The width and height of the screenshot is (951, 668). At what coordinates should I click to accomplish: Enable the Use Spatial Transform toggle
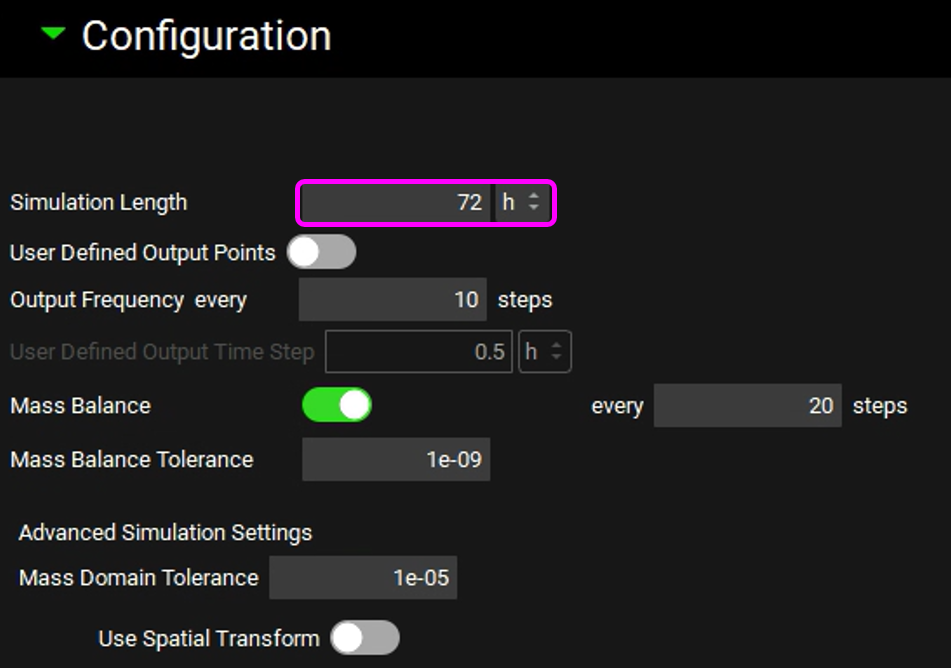[364, 638]
